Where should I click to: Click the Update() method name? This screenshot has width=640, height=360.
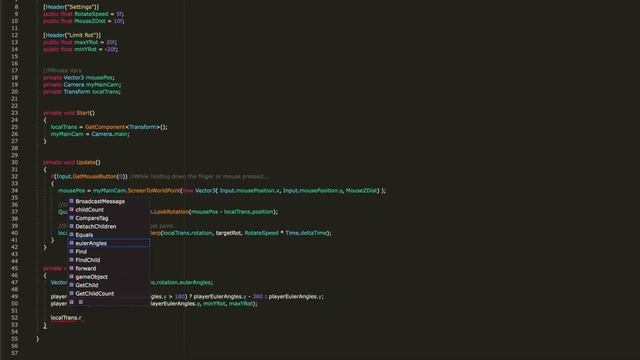click(88, 162)
